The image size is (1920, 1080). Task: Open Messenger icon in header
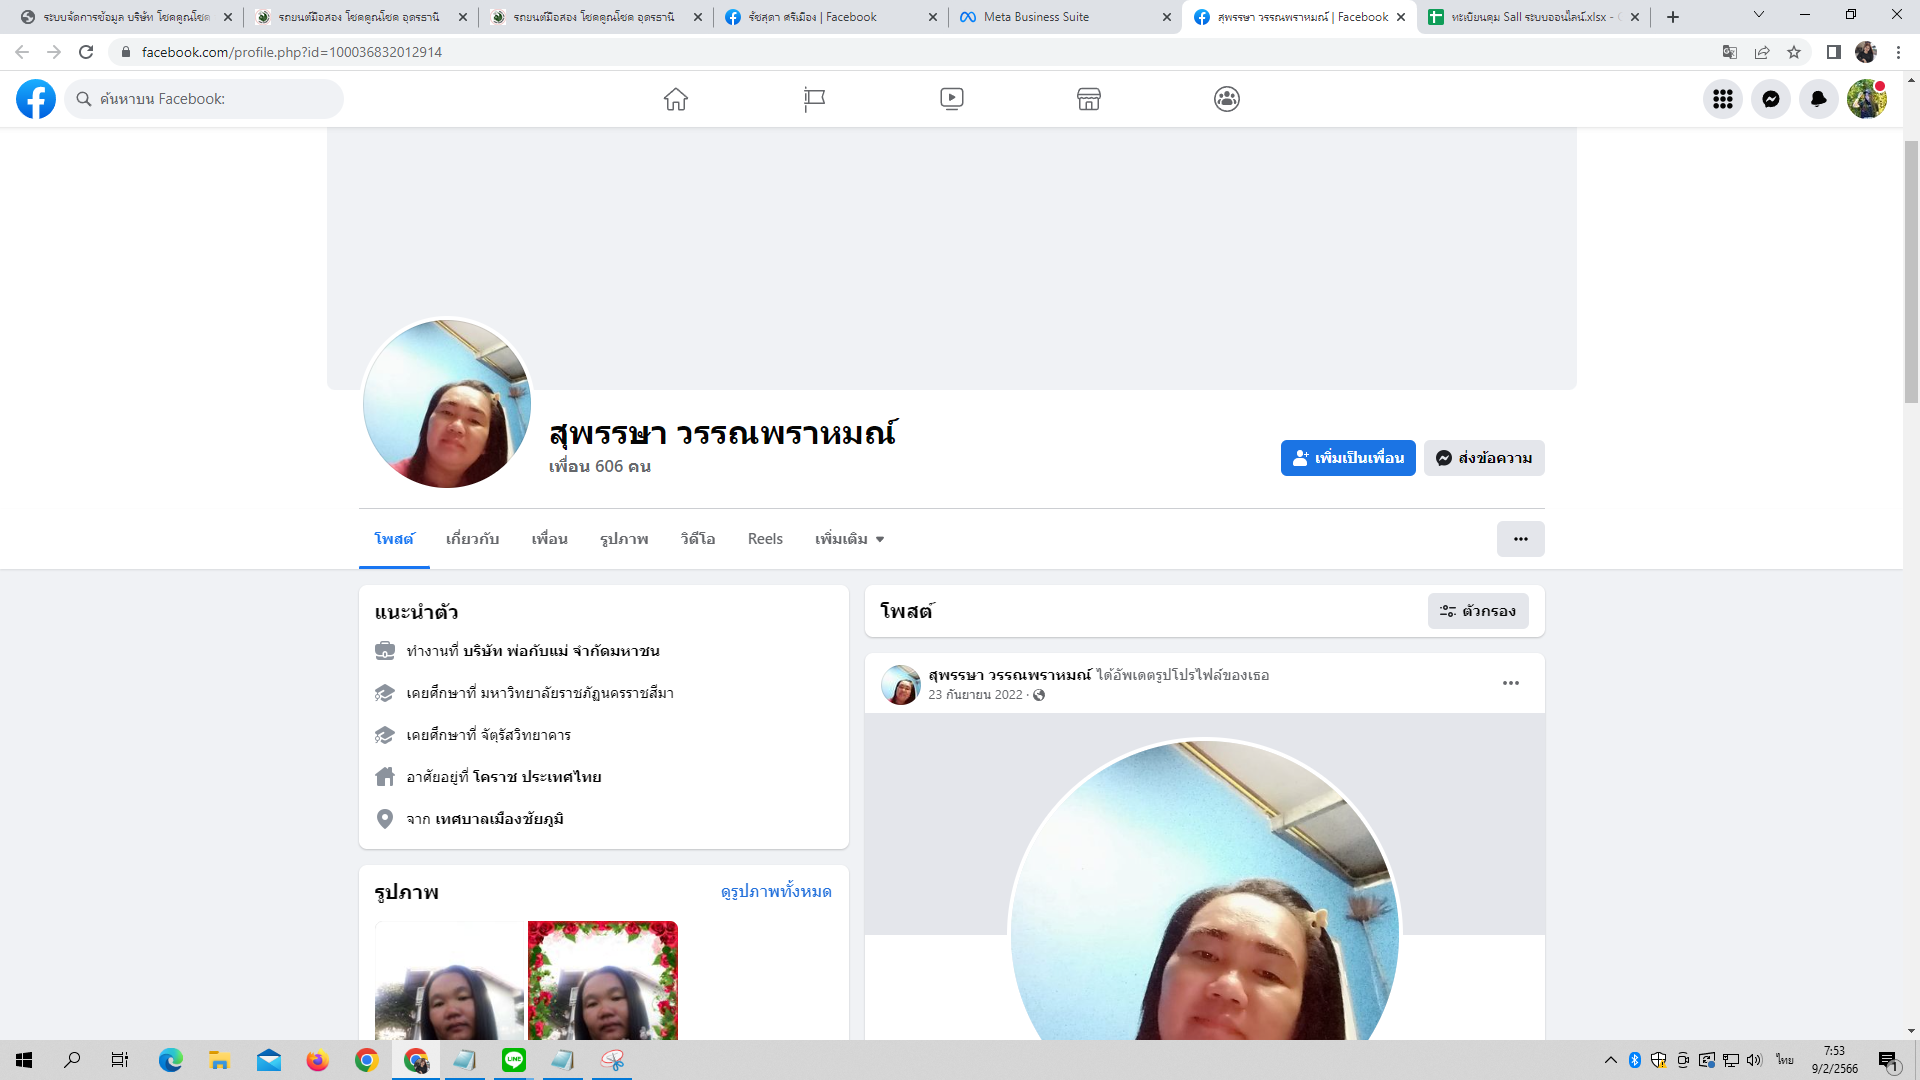click(x=1771, y=99)
